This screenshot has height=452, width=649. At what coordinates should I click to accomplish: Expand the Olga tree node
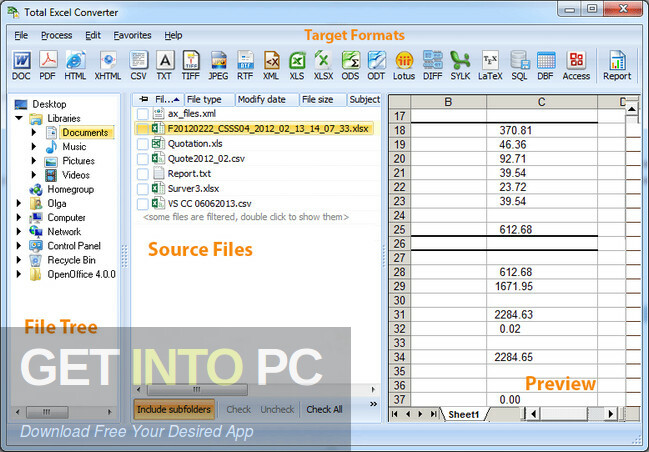[x=19, y=203]
